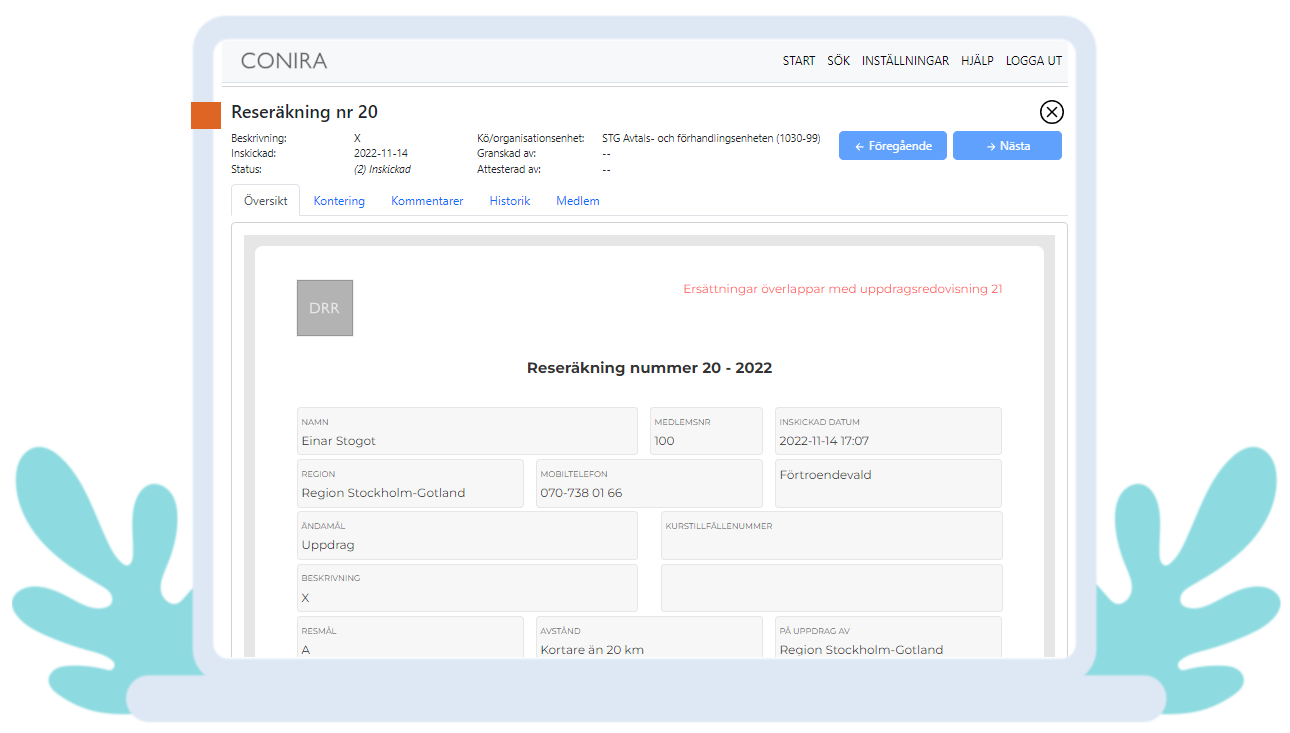Open the Kommentarer tab
The height and width of the screenshot is (733, 1290).
(427, 201)
